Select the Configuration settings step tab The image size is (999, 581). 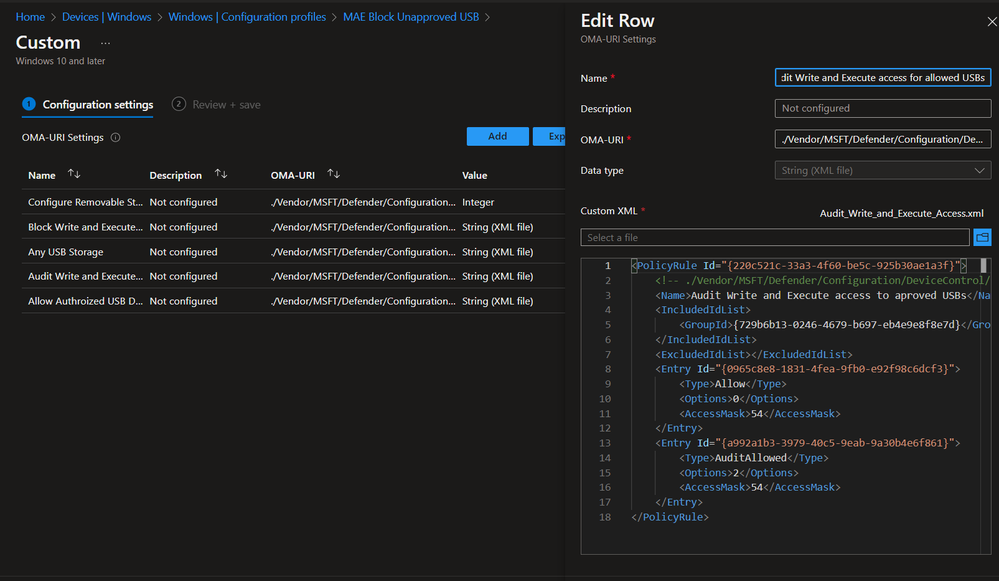(x=88, y=104)
